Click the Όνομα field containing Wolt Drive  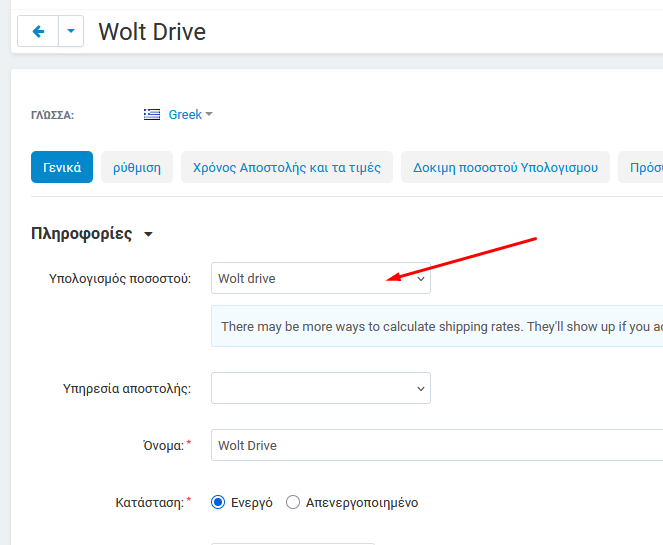tap(437, 445)
